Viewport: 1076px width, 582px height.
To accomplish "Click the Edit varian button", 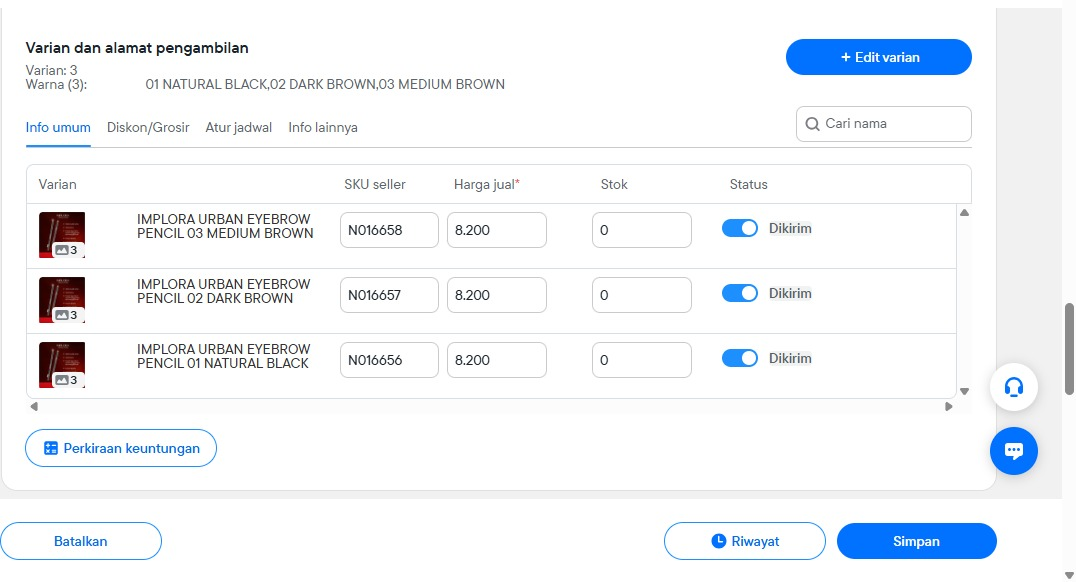I will (878, 57).
